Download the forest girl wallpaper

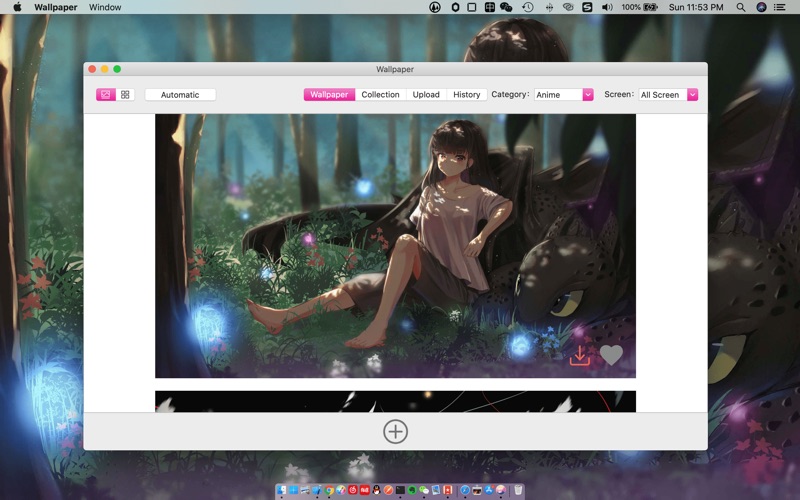coord(580,356)
